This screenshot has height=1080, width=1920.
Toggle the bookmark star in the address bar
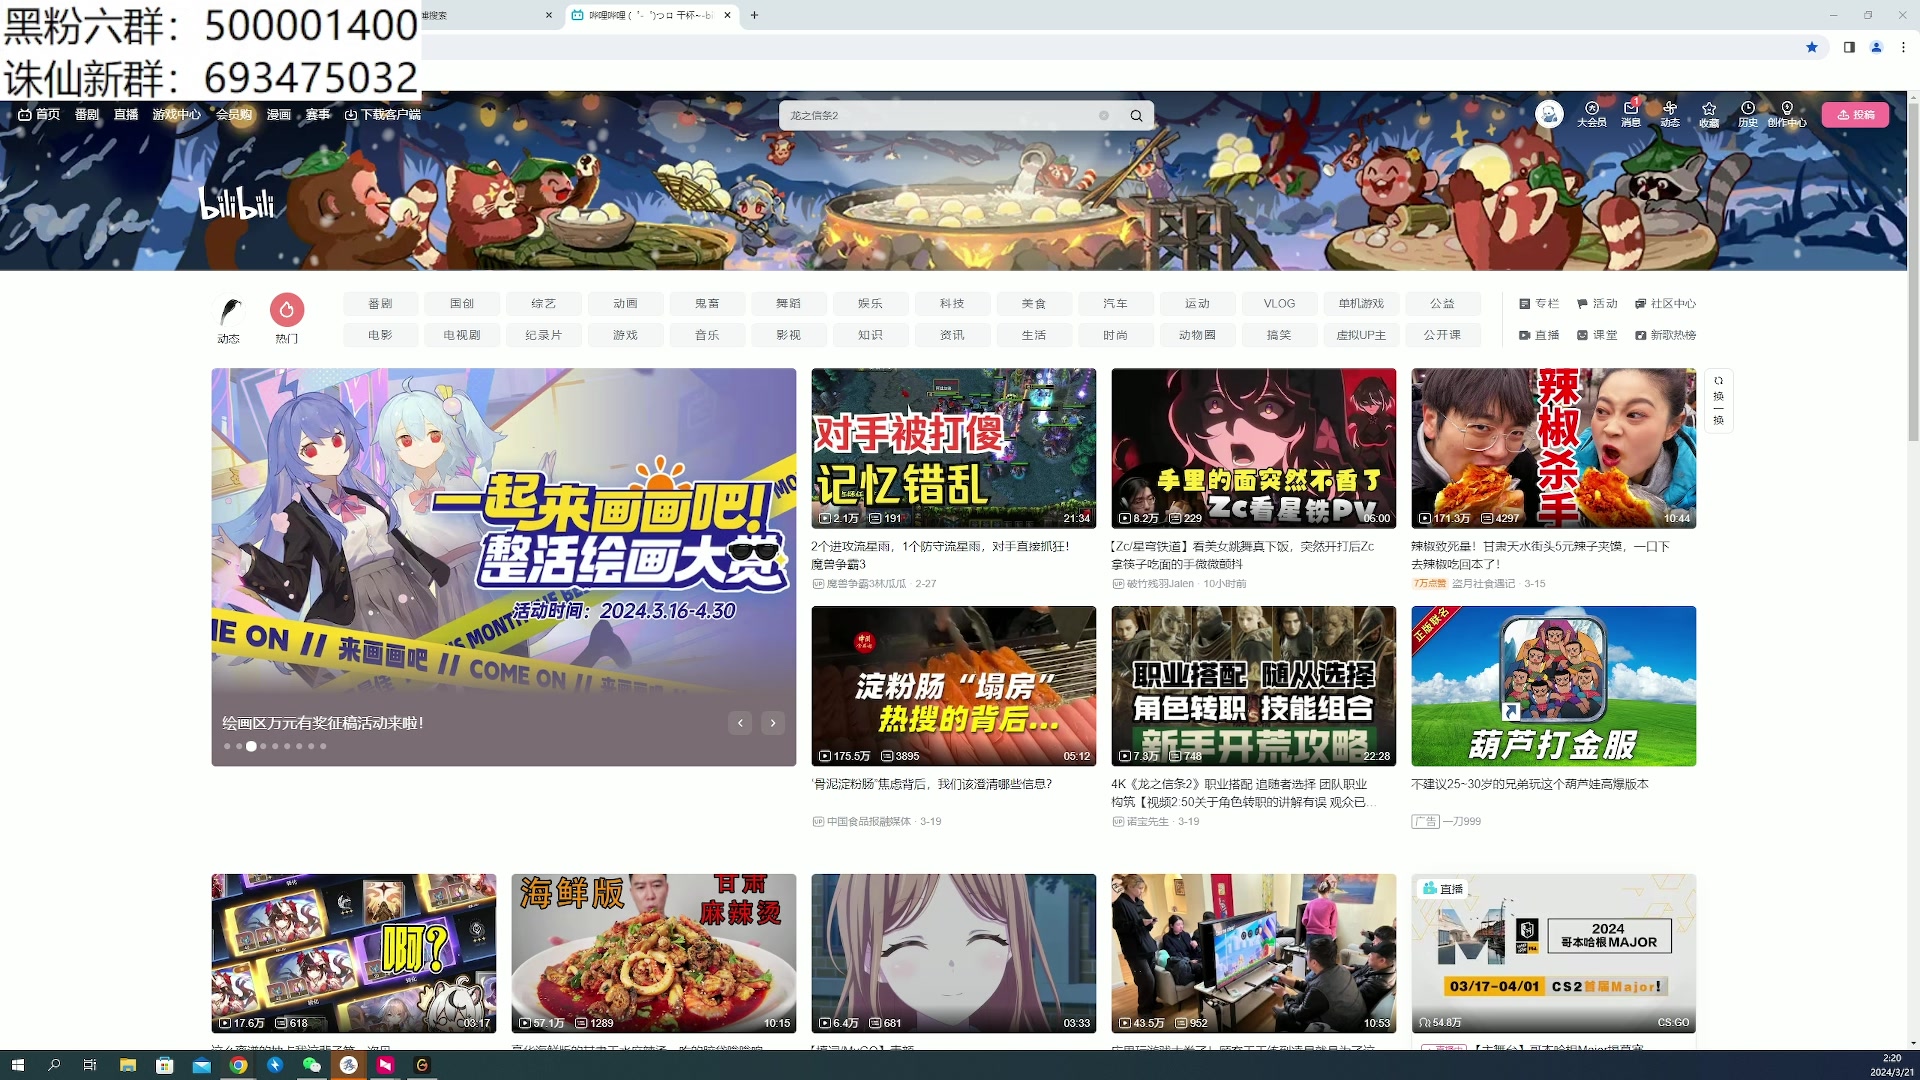point(1812,47)
